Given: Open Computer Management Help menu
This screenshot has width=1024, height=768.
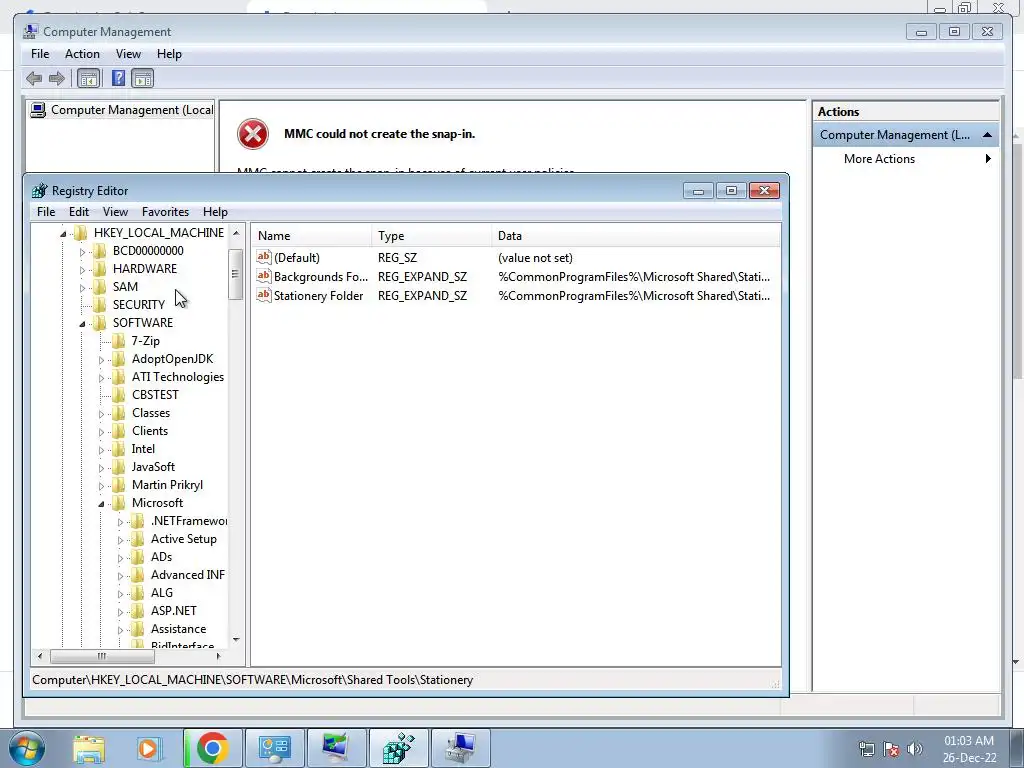Looking at the screenshot, I should tap(169, 54).
